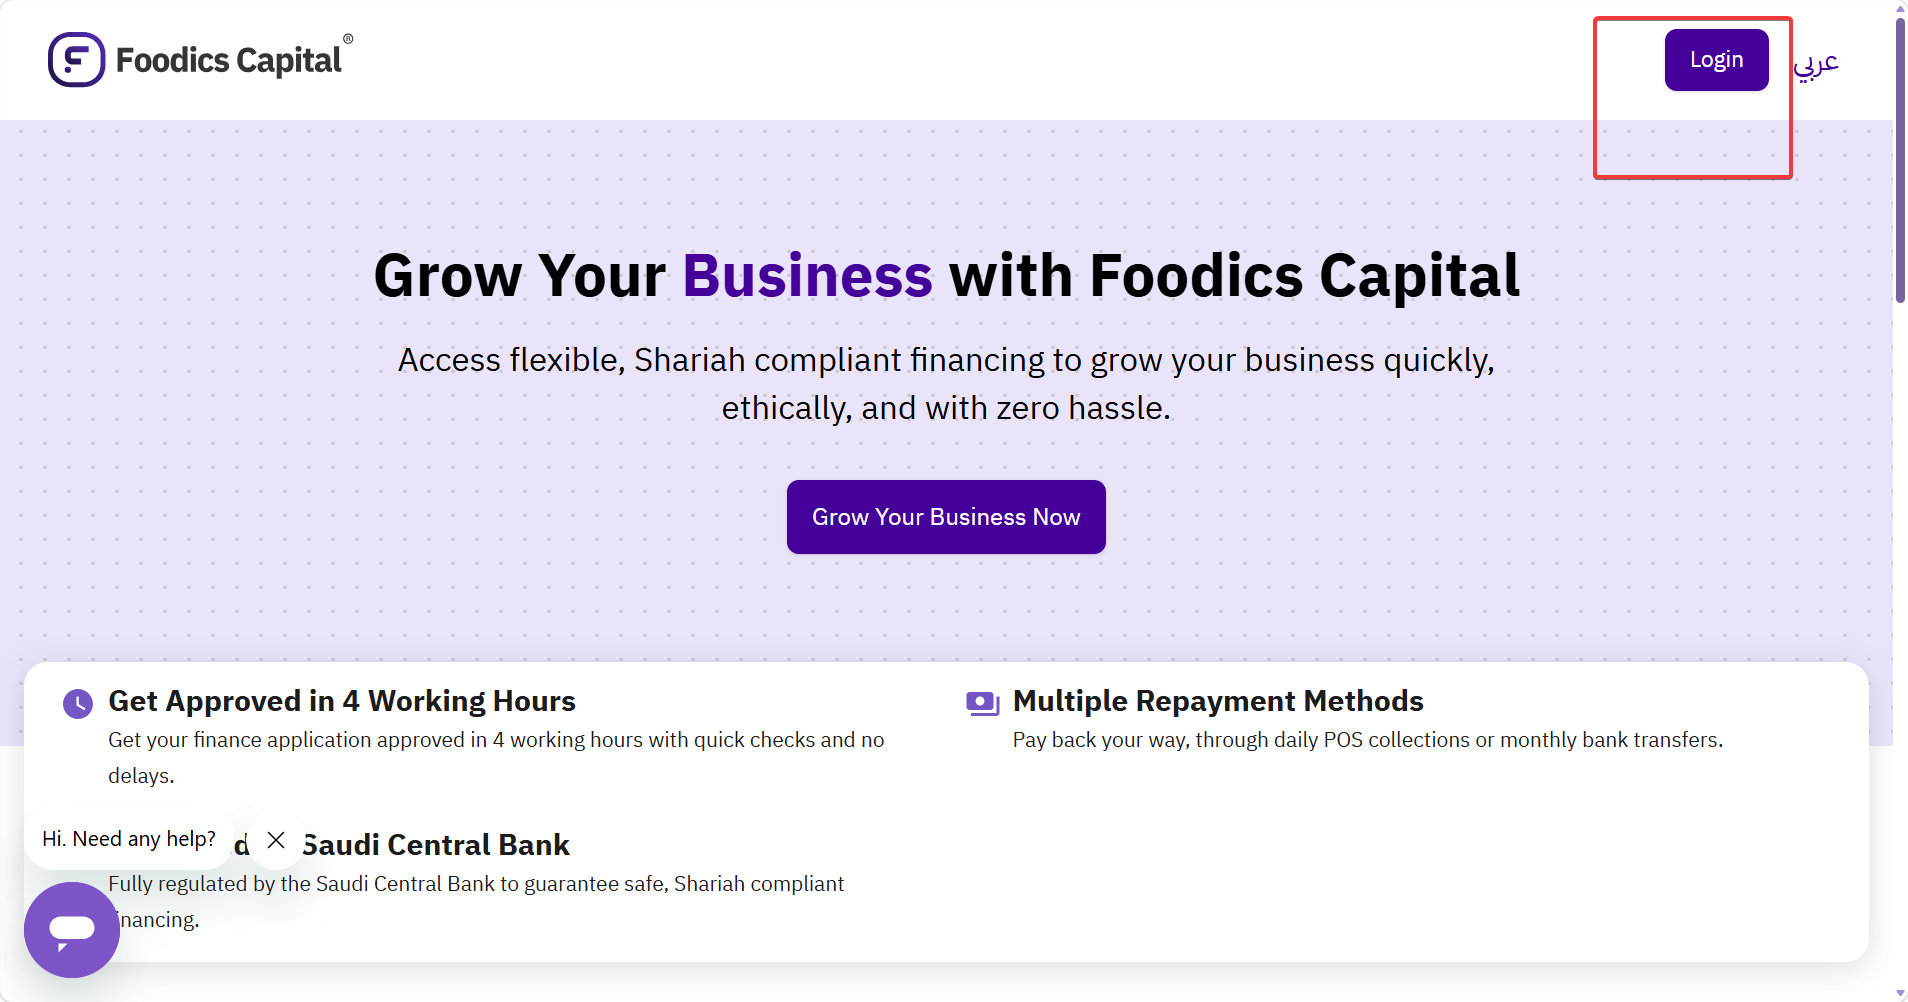This screenshot has height=1002, width=1908.
Task: Click the daily POS collections description text
Action: (x=1367, y=740)
